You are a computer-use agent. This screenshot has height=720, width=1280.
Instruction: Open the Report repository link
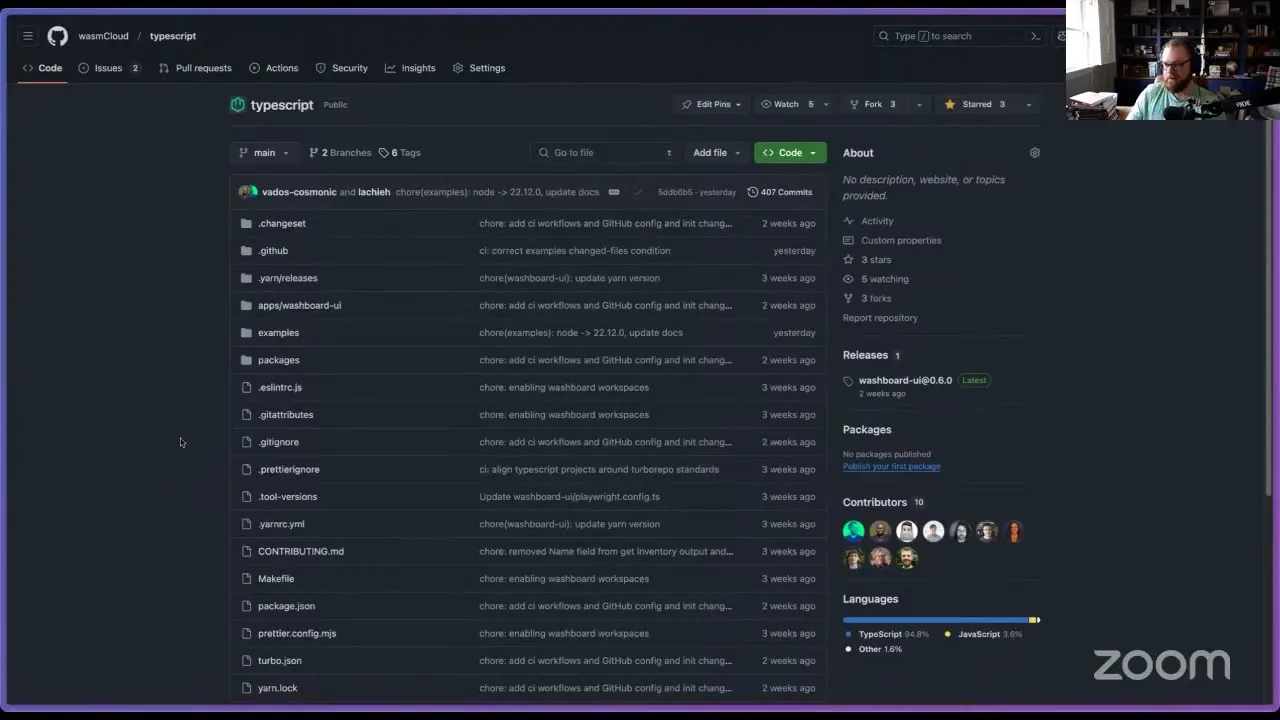880,318
